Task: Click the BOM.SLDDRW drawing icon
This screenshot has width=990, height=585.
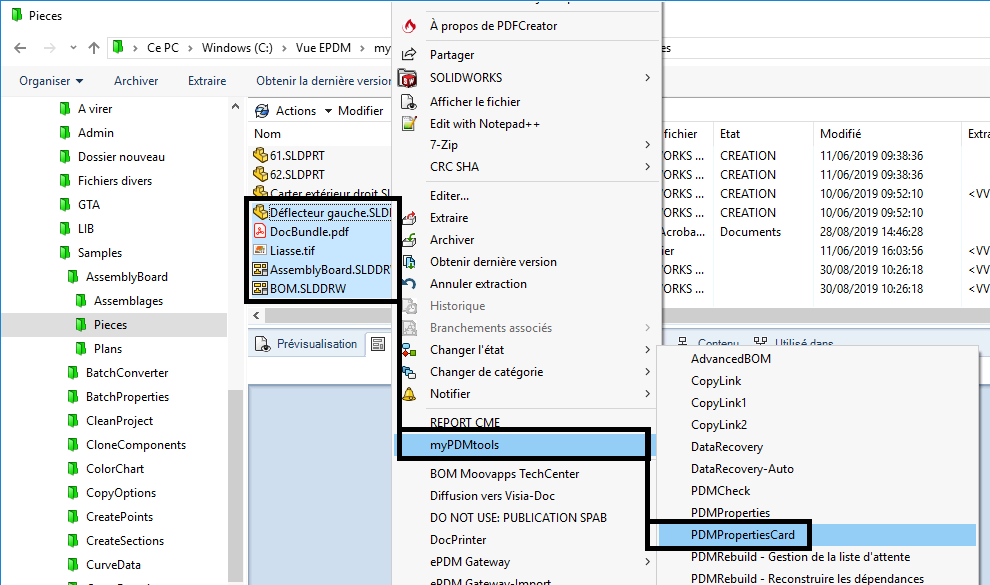Action: coord(260,288)
